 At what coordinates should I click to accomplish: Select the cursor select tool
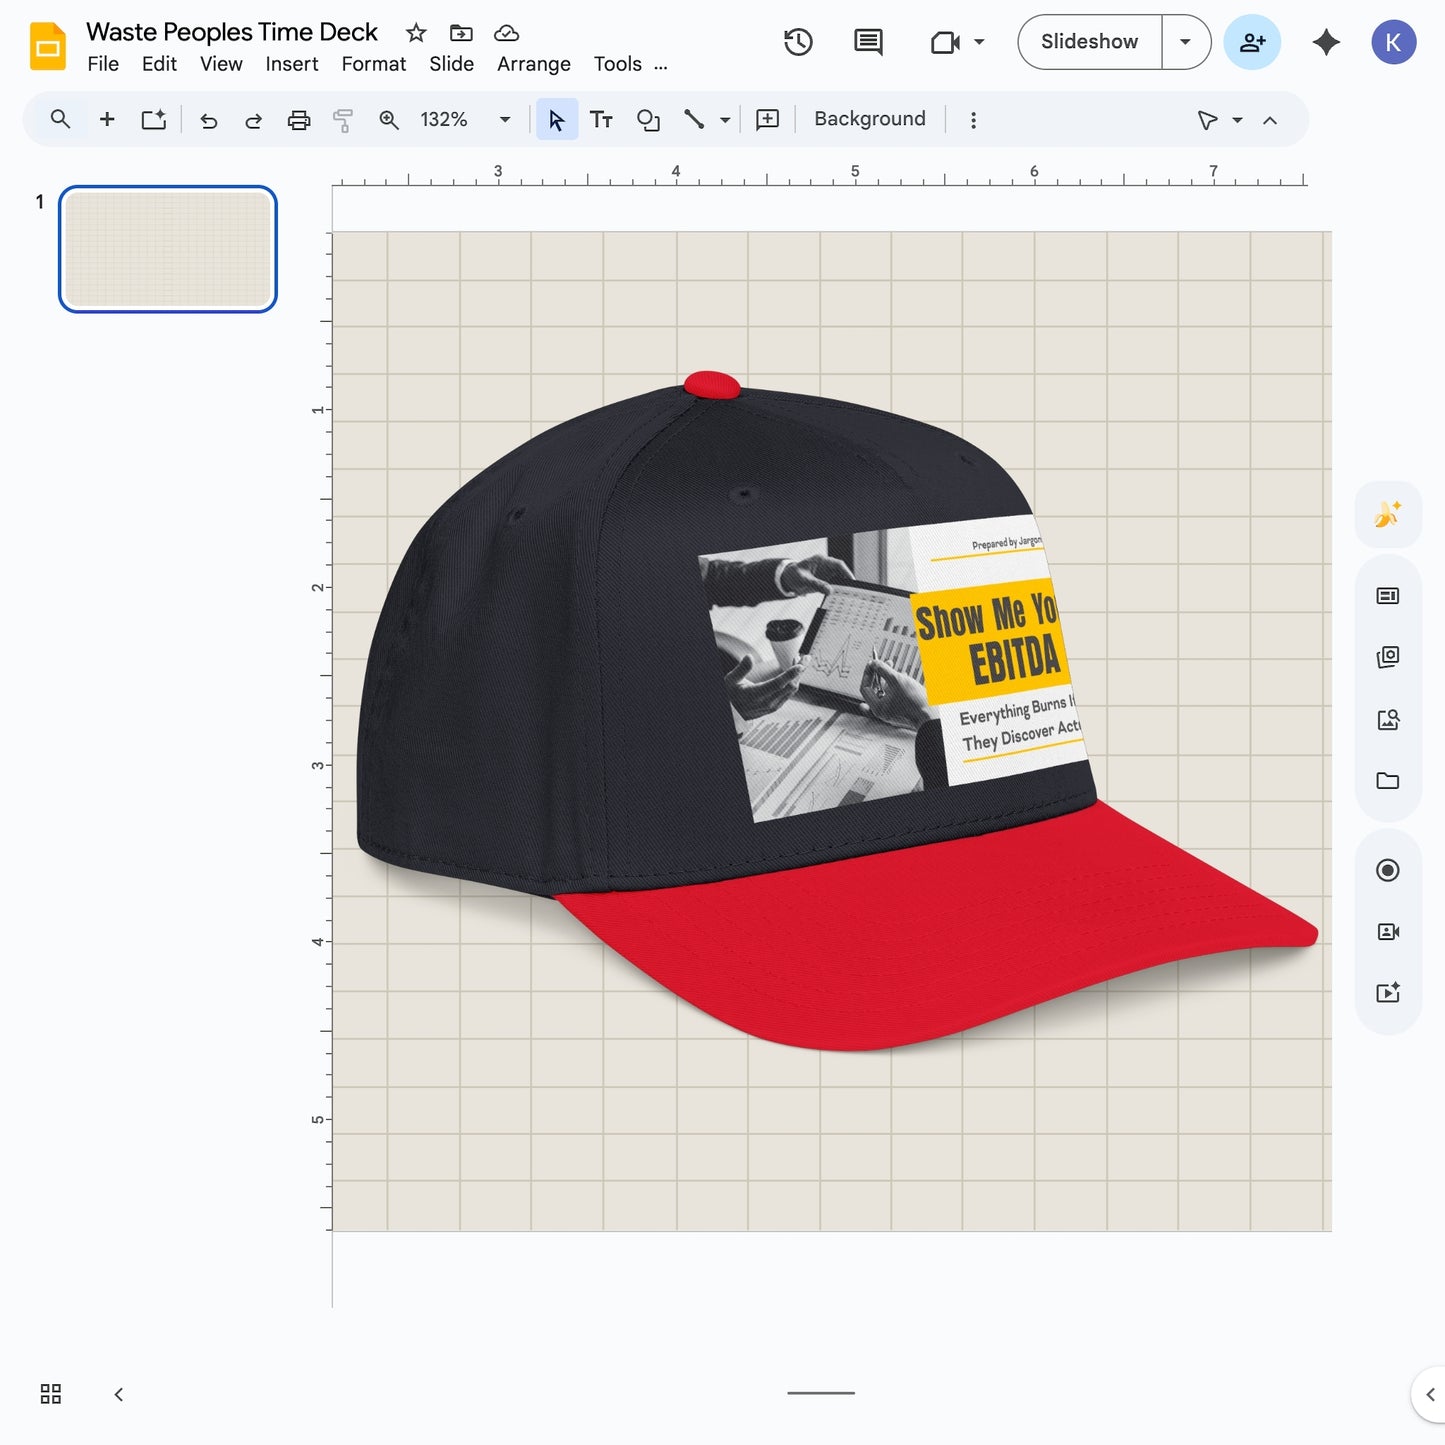(557, 120)
